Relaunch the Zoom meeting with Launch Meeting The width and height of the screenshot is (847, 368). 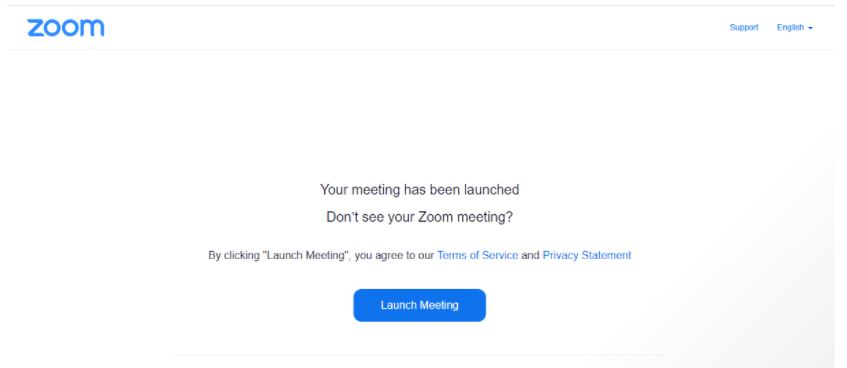coord(420,305)
